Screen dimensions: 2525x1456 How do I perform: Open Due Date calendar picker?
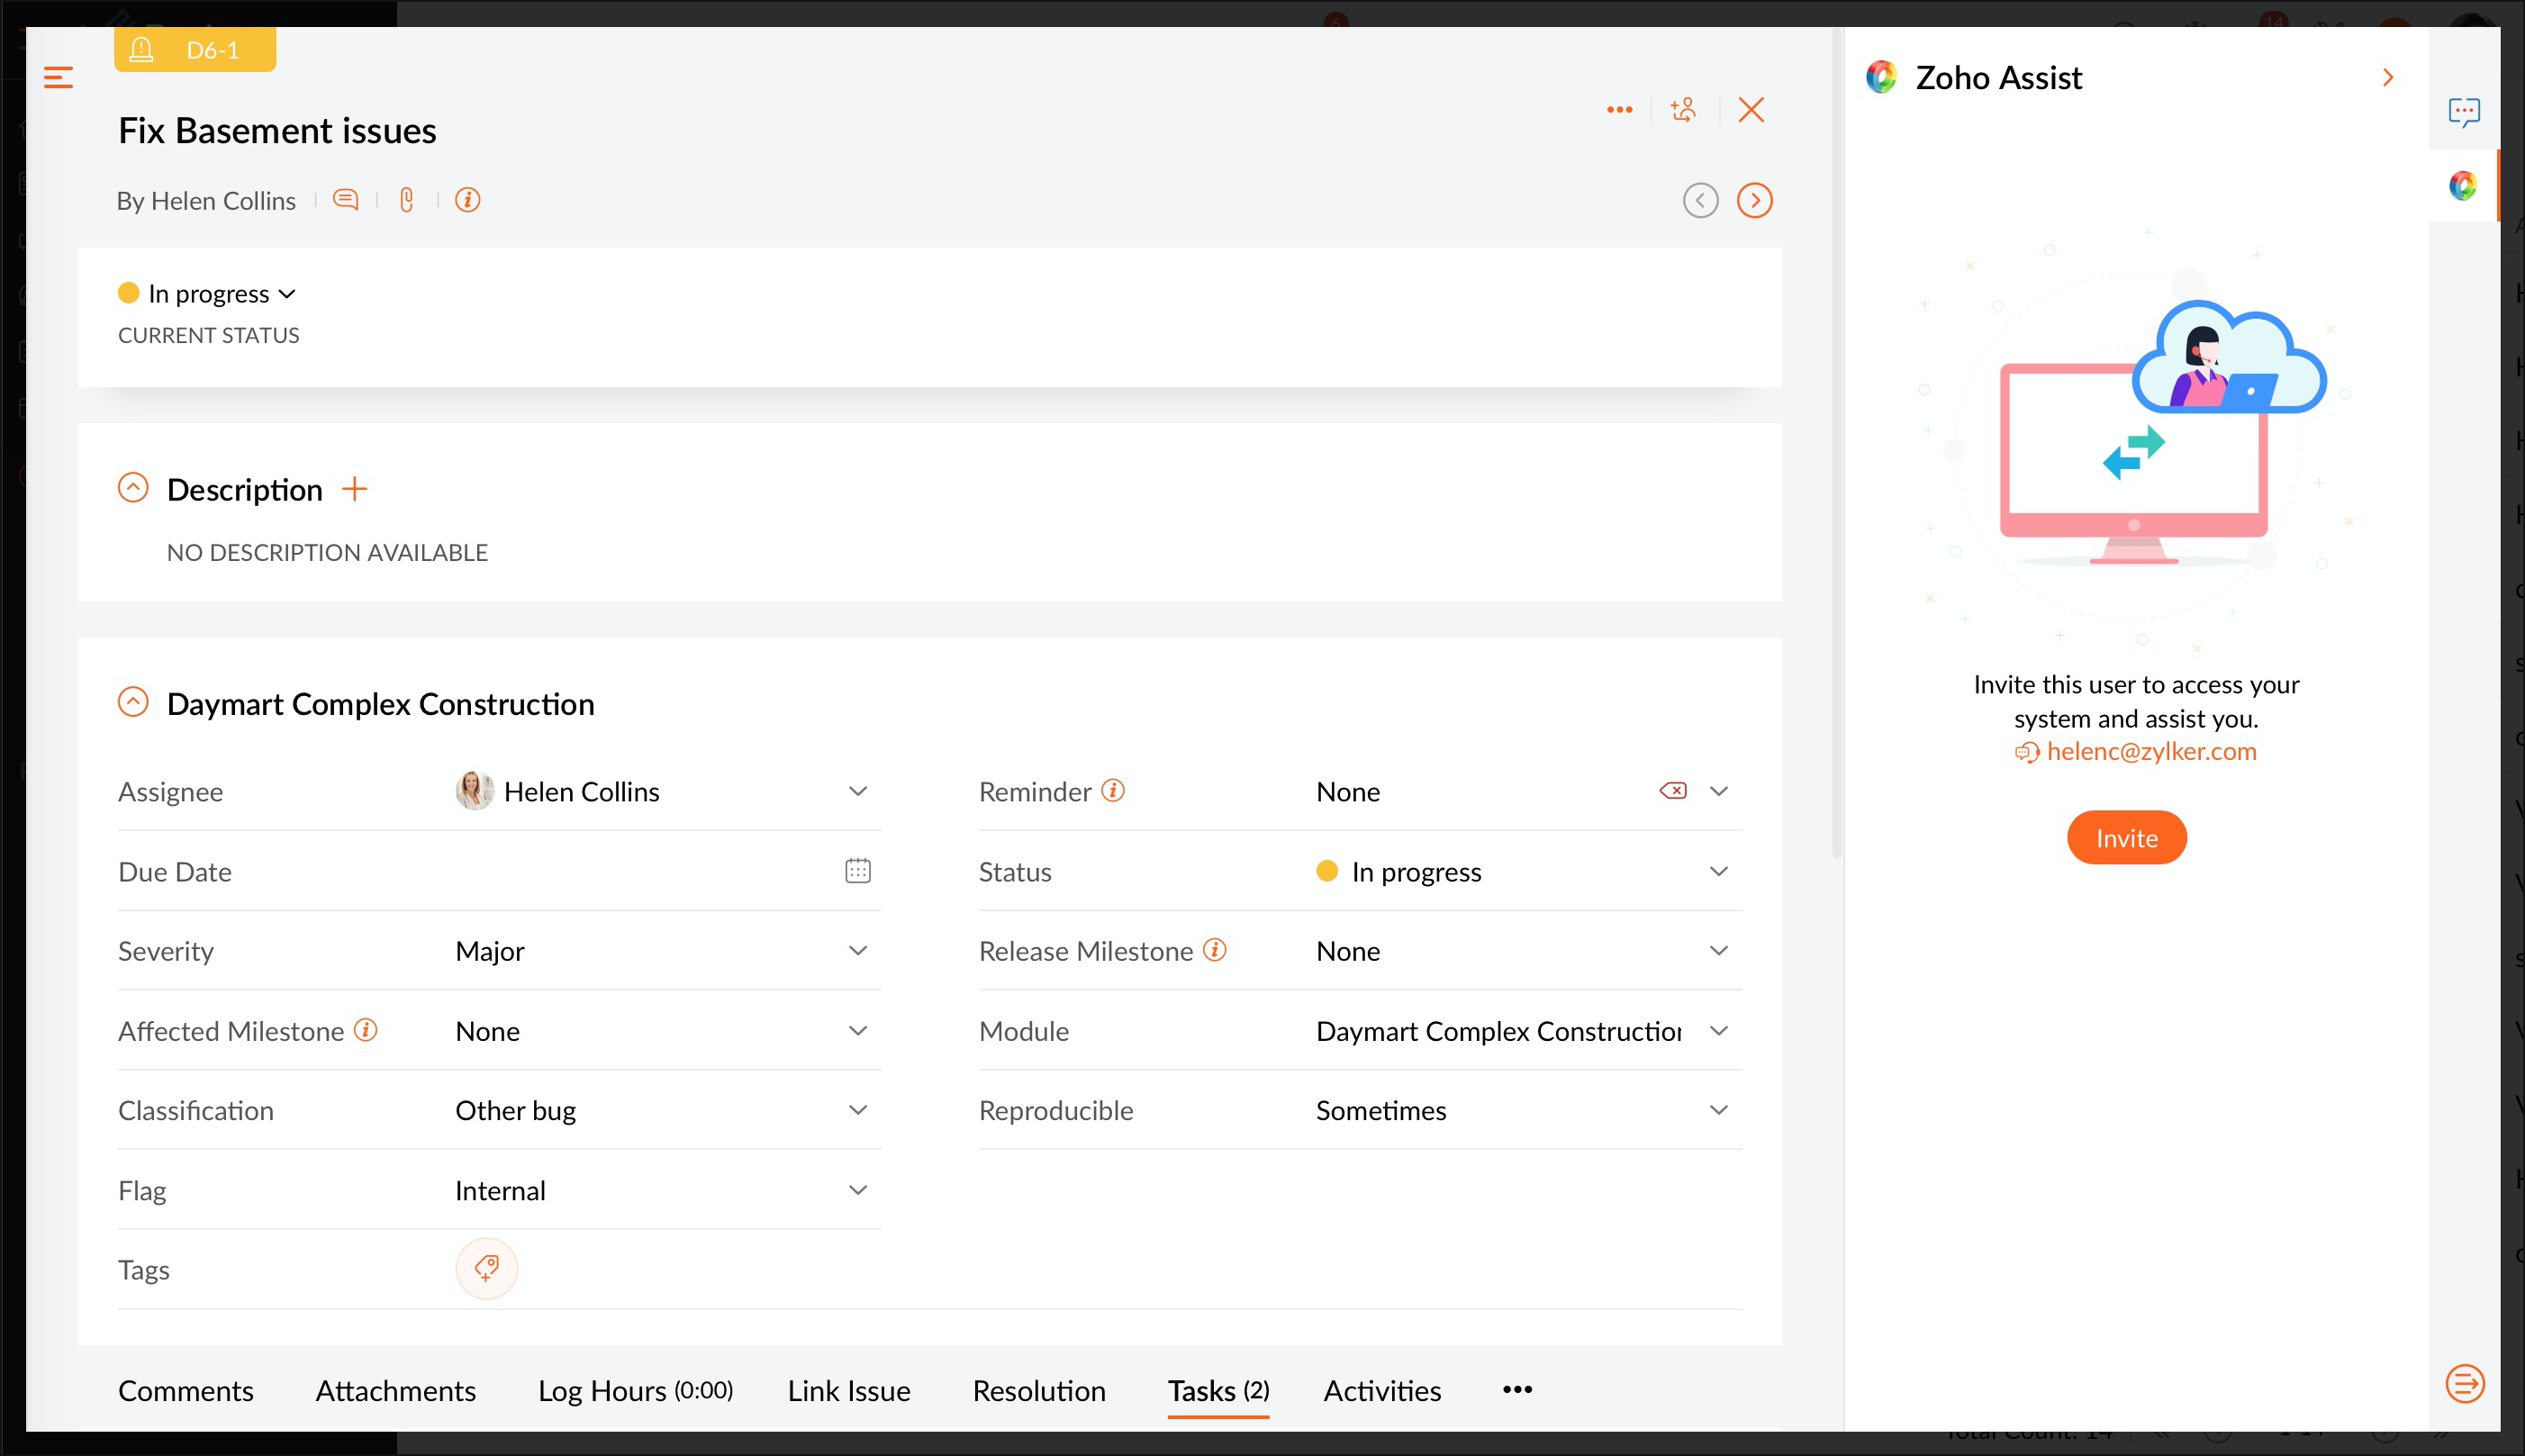[857, 871]
